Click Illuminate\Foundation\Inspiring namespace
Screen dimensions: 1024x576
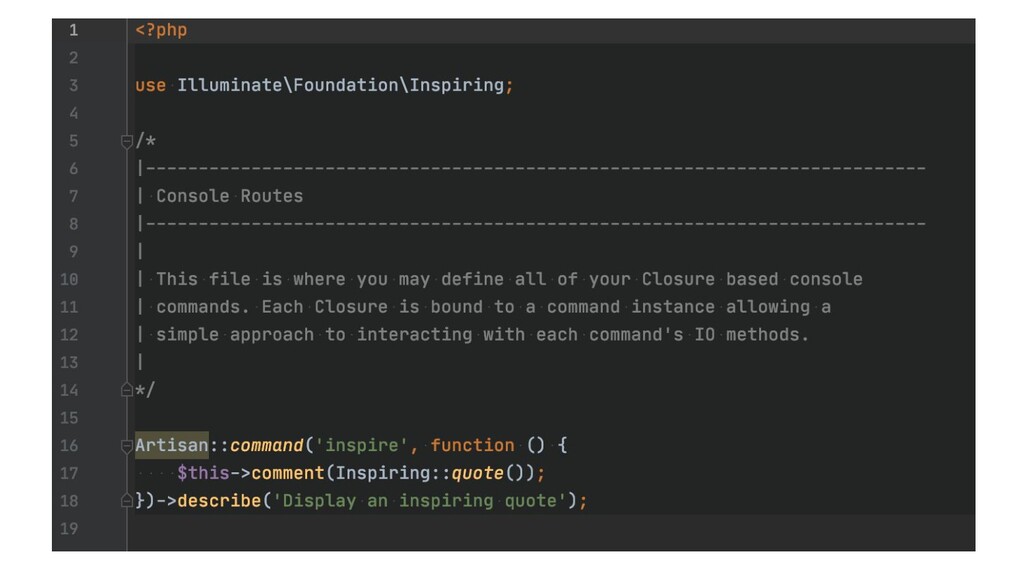click(340, 86)
